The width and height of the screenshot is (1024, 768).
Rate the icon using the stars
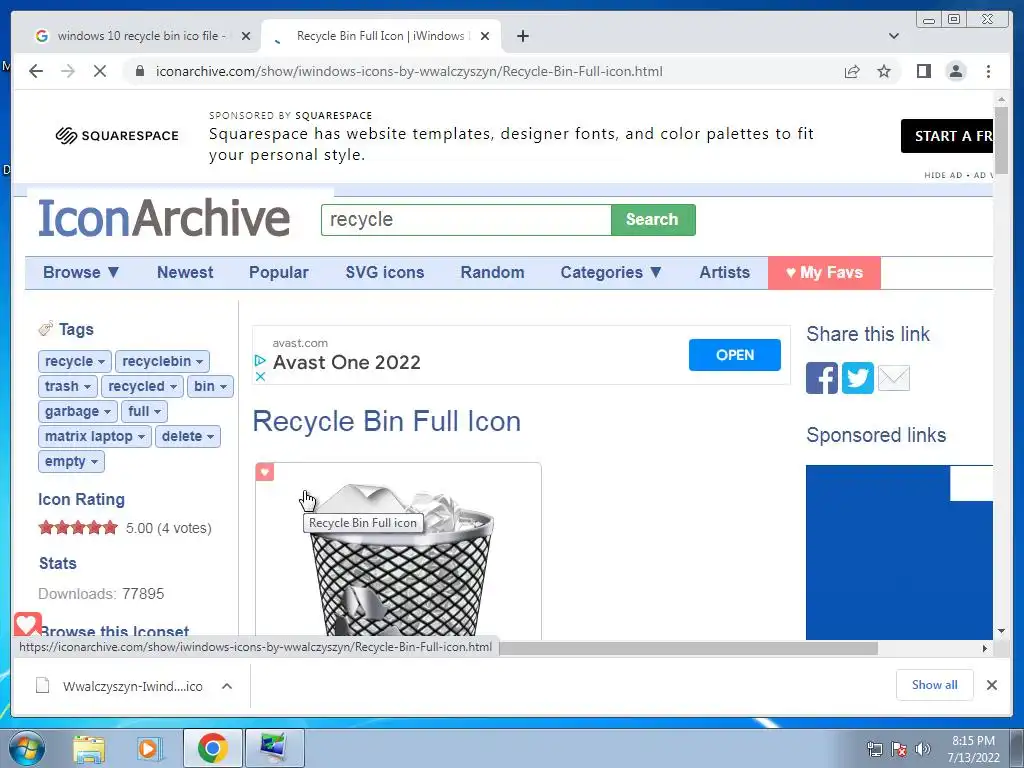78,527
